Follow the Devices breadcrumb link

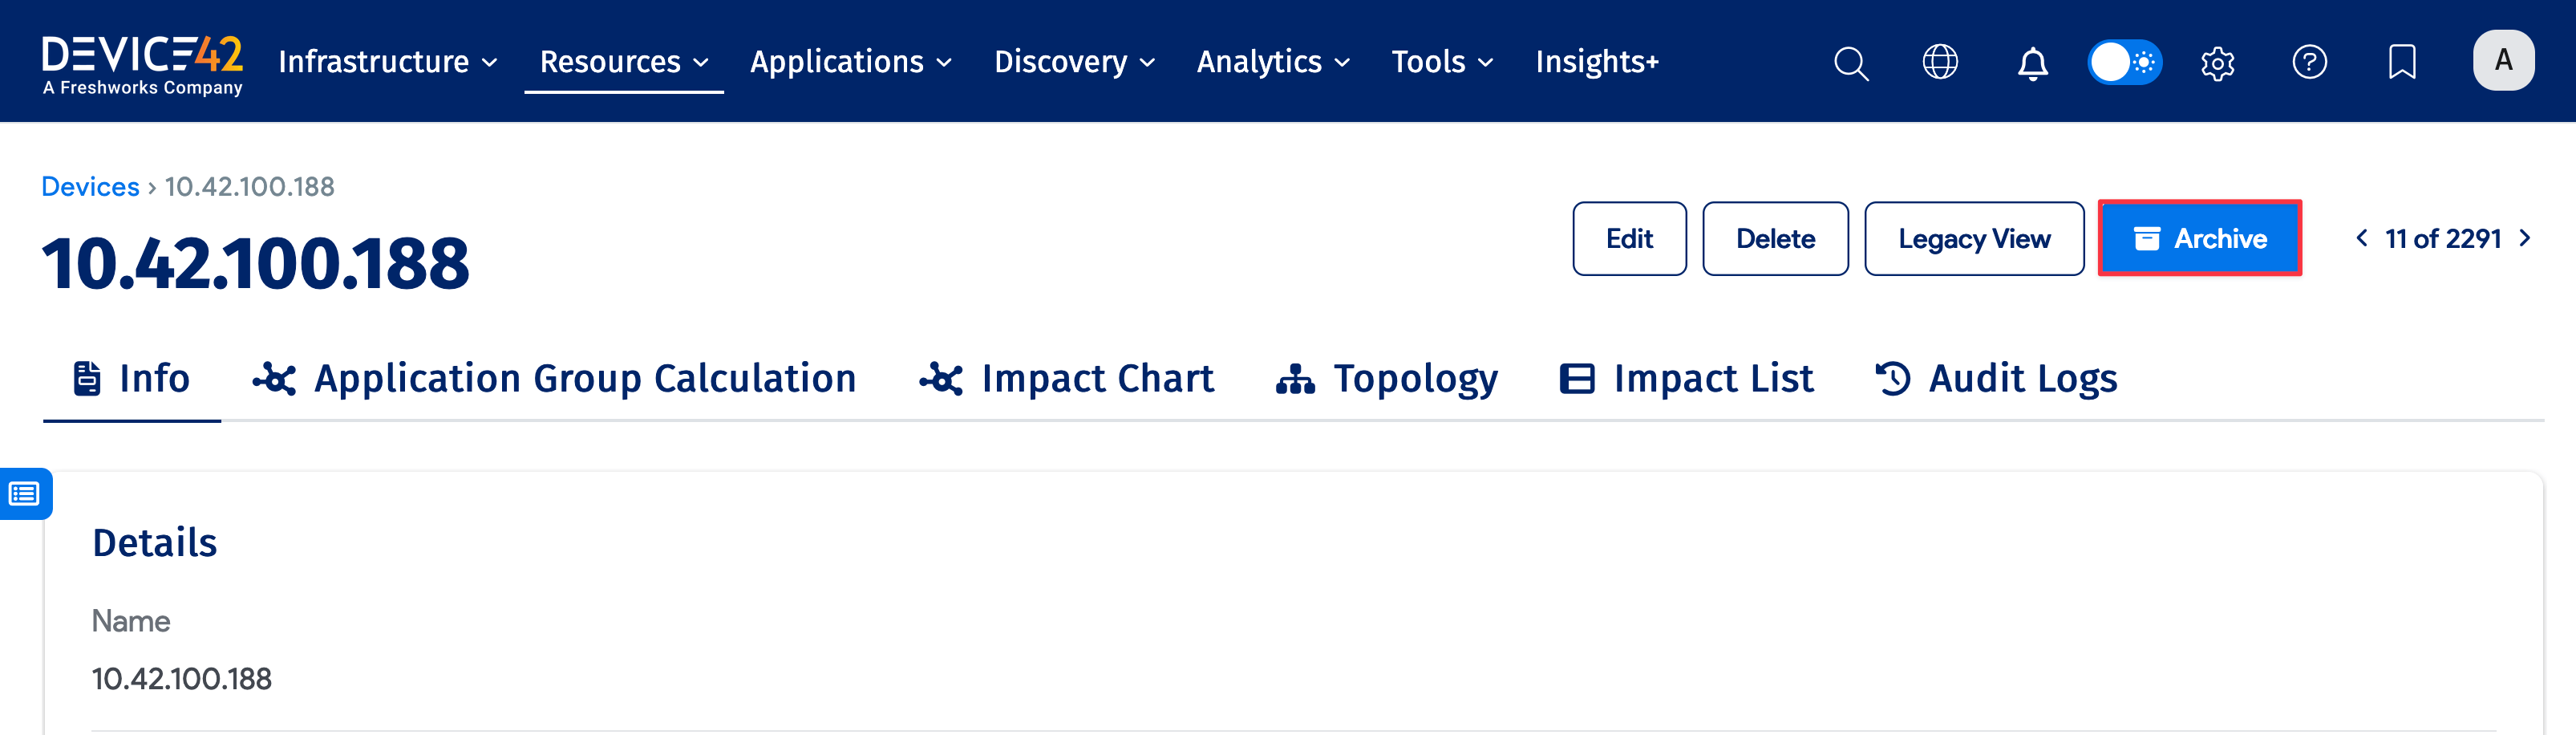pyautogui.click(x=90, y=187)
